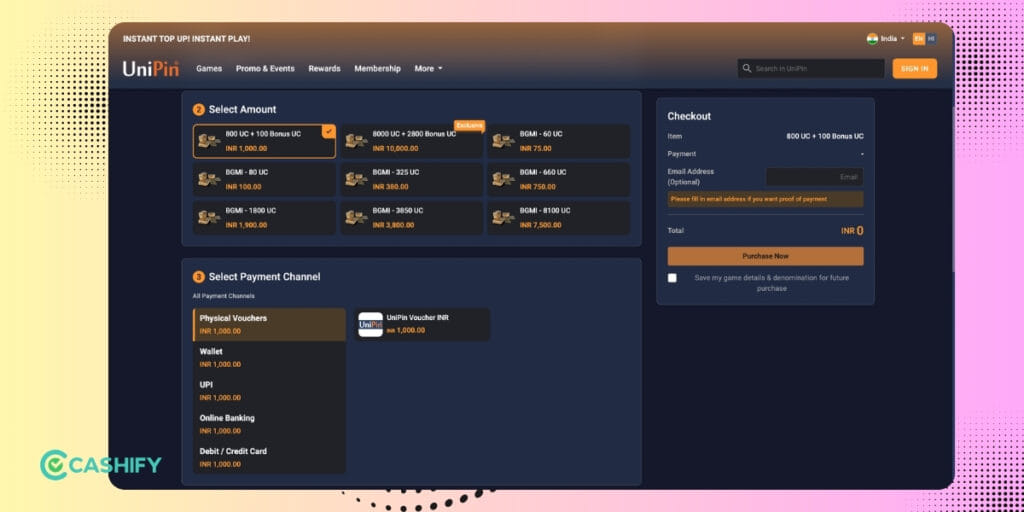The width and height of the screenshot is (1024, 512).
Task: Click the India flag icon
Action: 872,39
